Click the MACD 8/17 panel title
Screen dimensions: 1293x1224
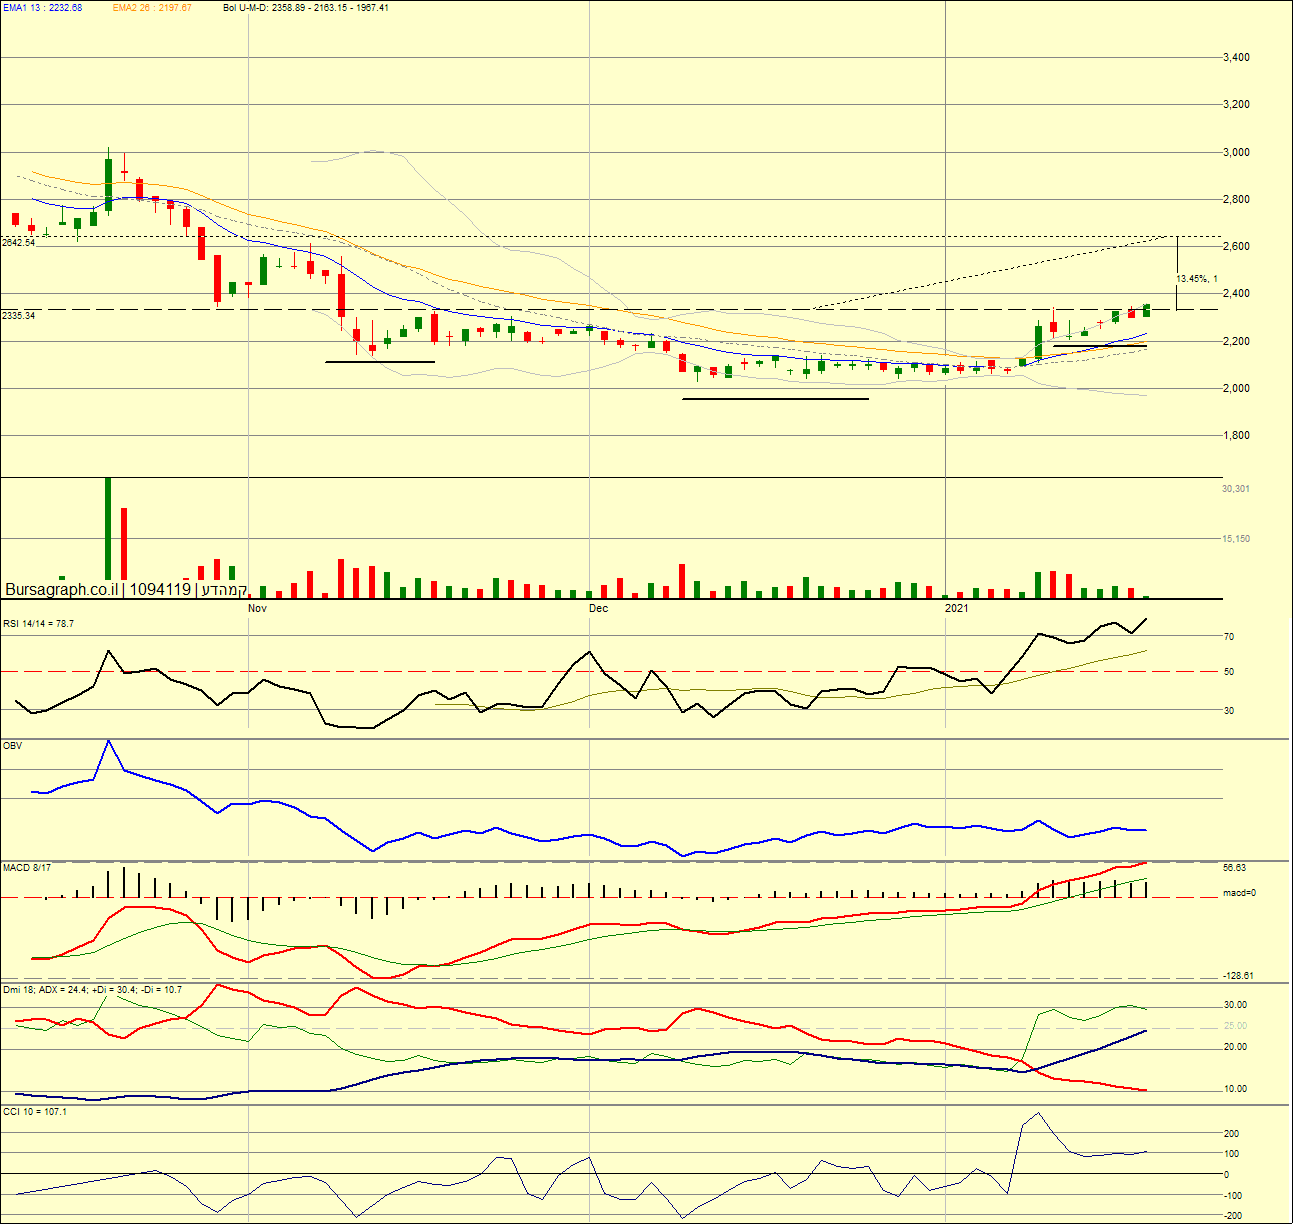[27, 868]
